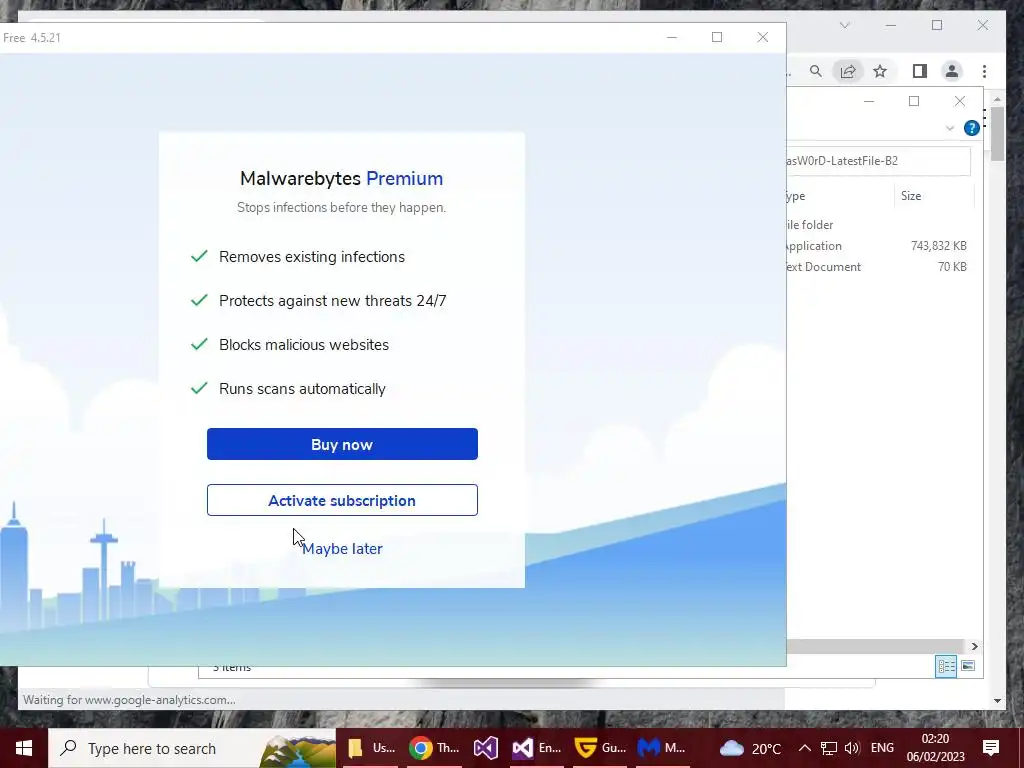Click Activate subscription button

pos(342,500)
